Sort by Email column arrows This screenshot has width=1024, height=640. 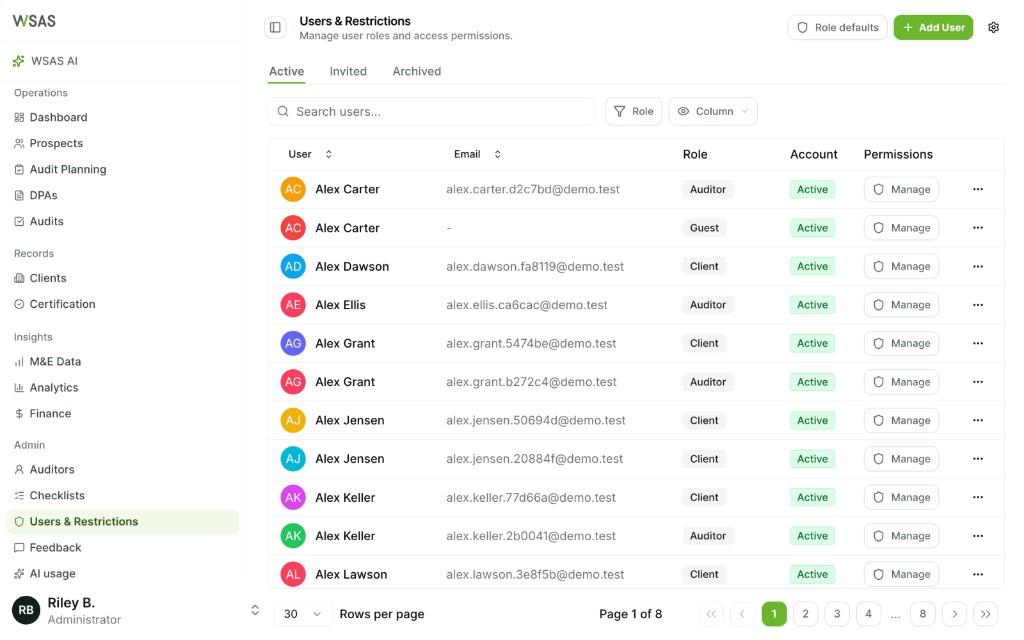point(498,154)
